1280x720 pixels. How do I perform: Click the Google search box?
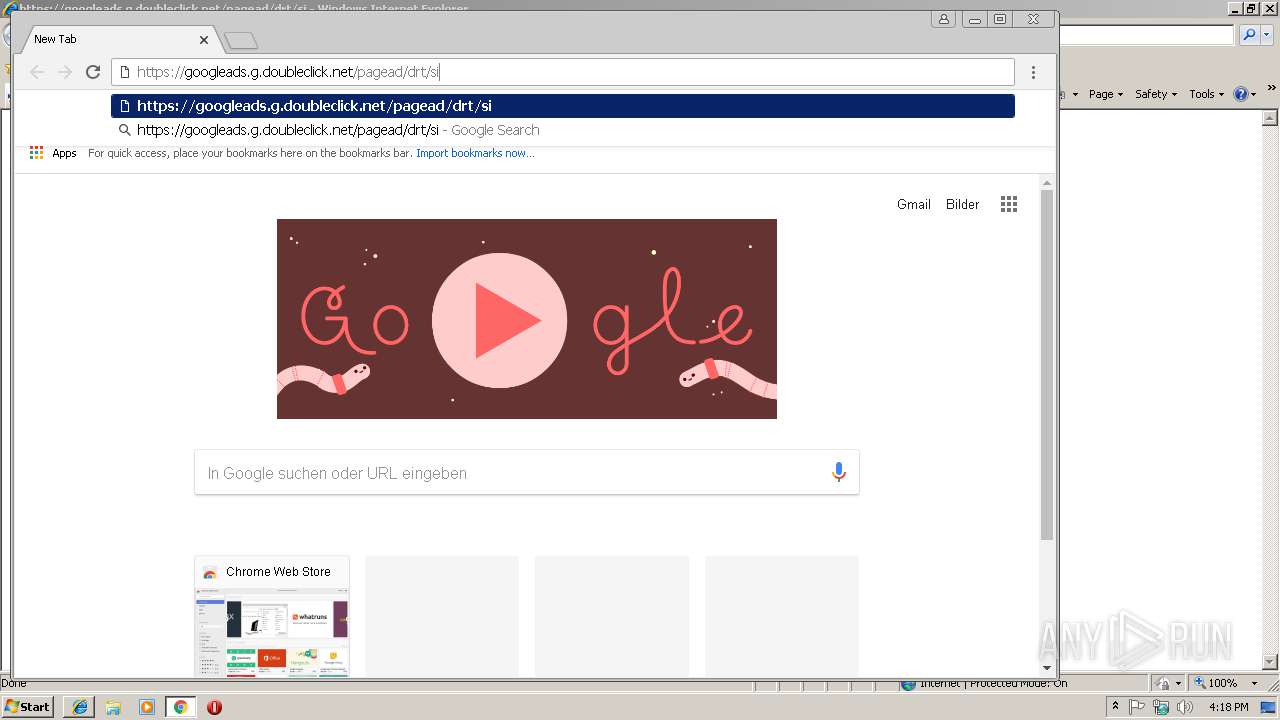pyautogui.click(x=527, y=473)
